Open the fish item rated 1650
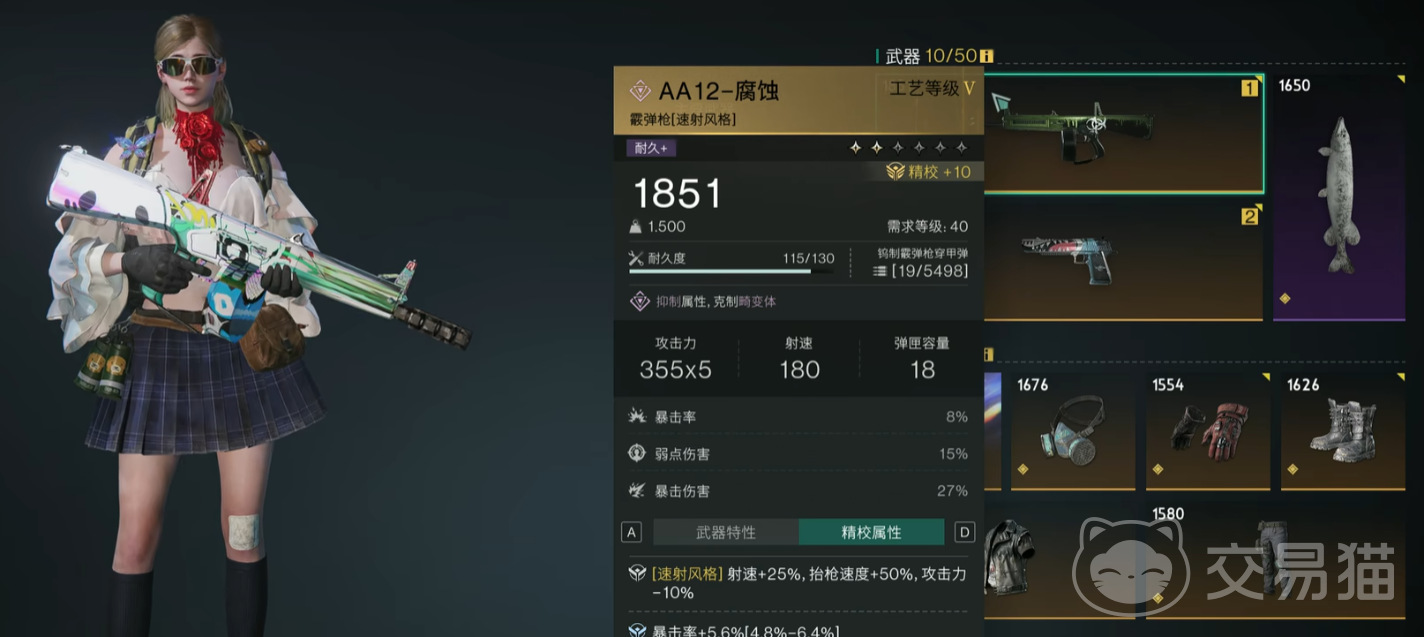1424x637 pixels. click(x=1347, y=196)
